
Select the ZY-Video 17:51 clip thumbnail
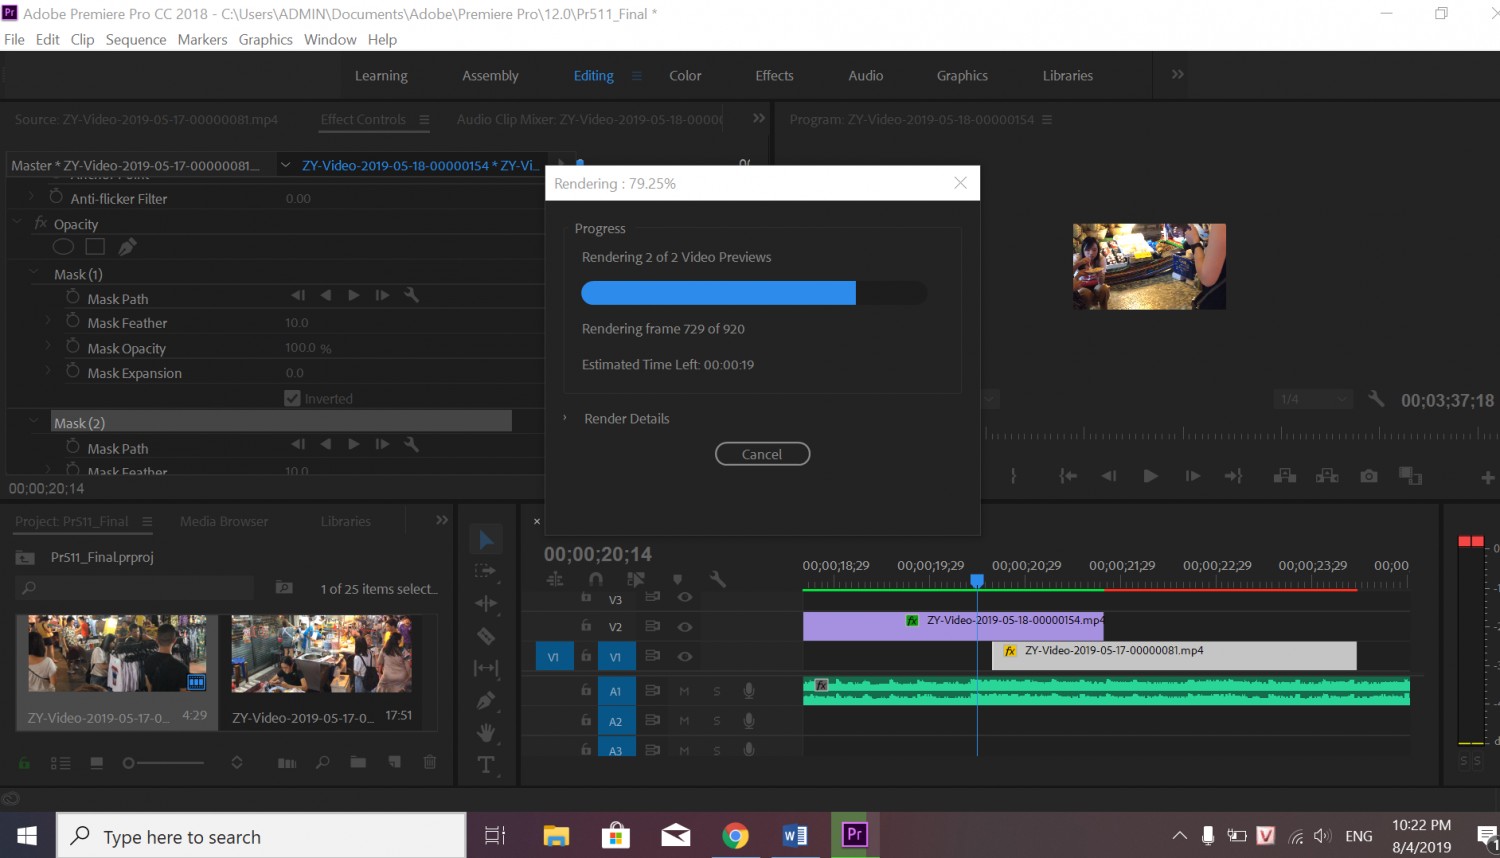[321, 654]
